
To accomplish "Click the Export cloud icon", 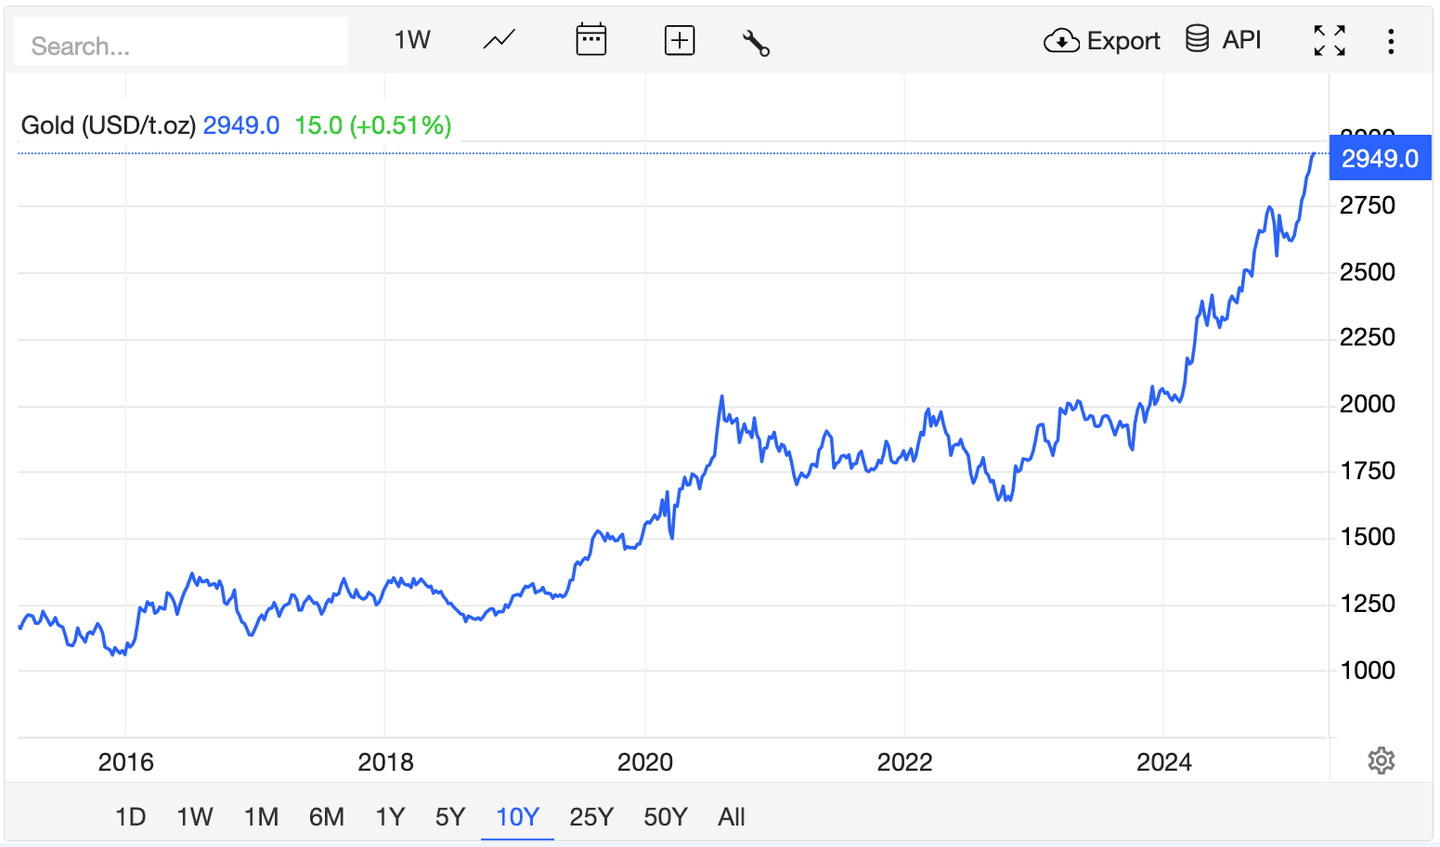I will (1063, 41).
